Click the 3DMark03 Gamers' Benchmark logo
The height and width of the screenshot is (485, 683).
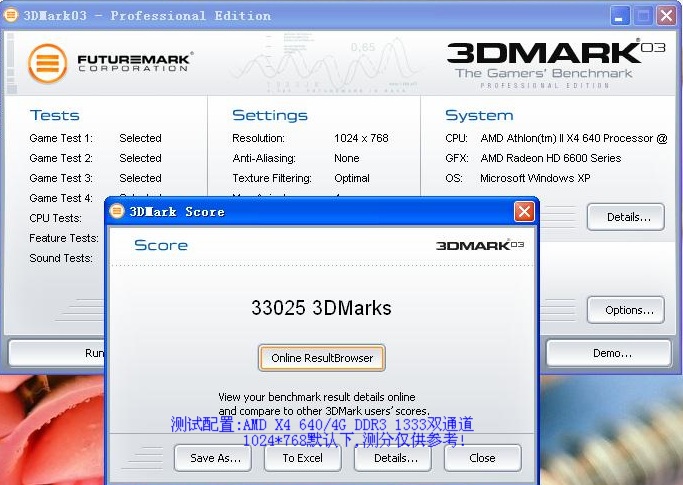[556, 64]
